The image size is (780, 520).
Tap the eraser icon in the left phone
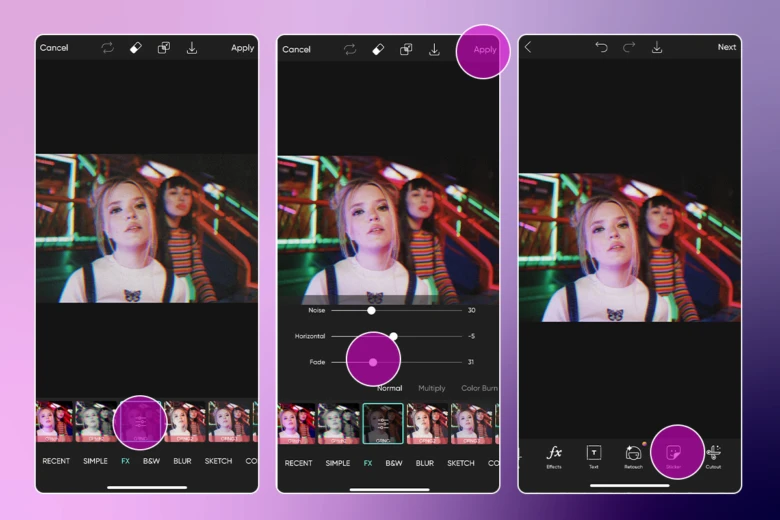(136, 48)
